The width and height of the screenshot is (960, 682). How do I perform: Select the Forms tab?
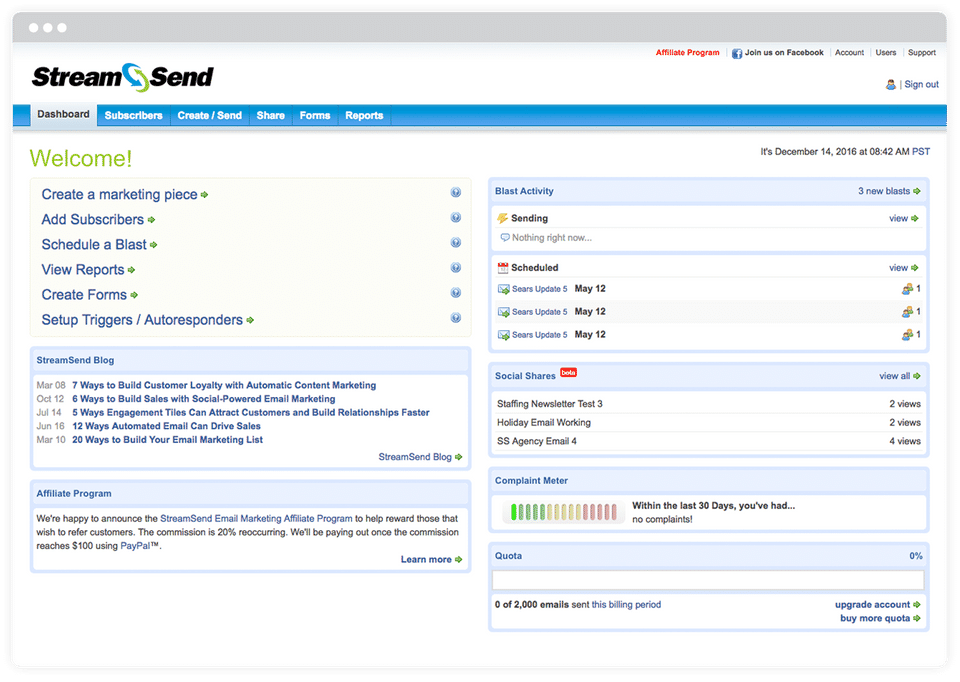pos(315,116)
